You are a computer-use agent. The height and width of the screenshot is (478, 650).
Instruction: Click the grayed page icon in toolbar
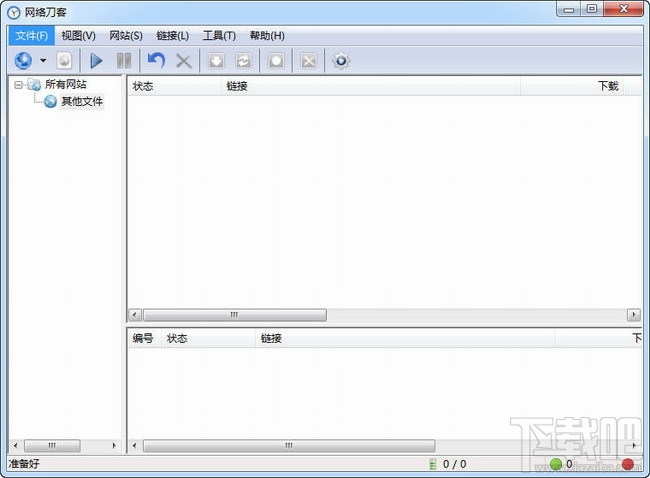point(64,61)
